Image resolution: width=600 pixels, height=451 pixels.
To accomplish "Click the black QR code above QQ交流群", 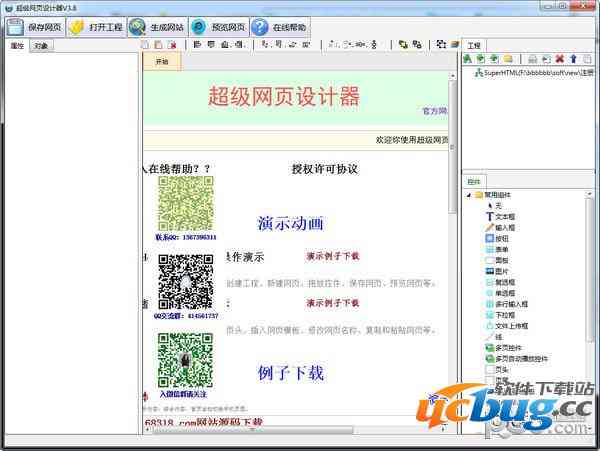I will click(x=186, y=282).
